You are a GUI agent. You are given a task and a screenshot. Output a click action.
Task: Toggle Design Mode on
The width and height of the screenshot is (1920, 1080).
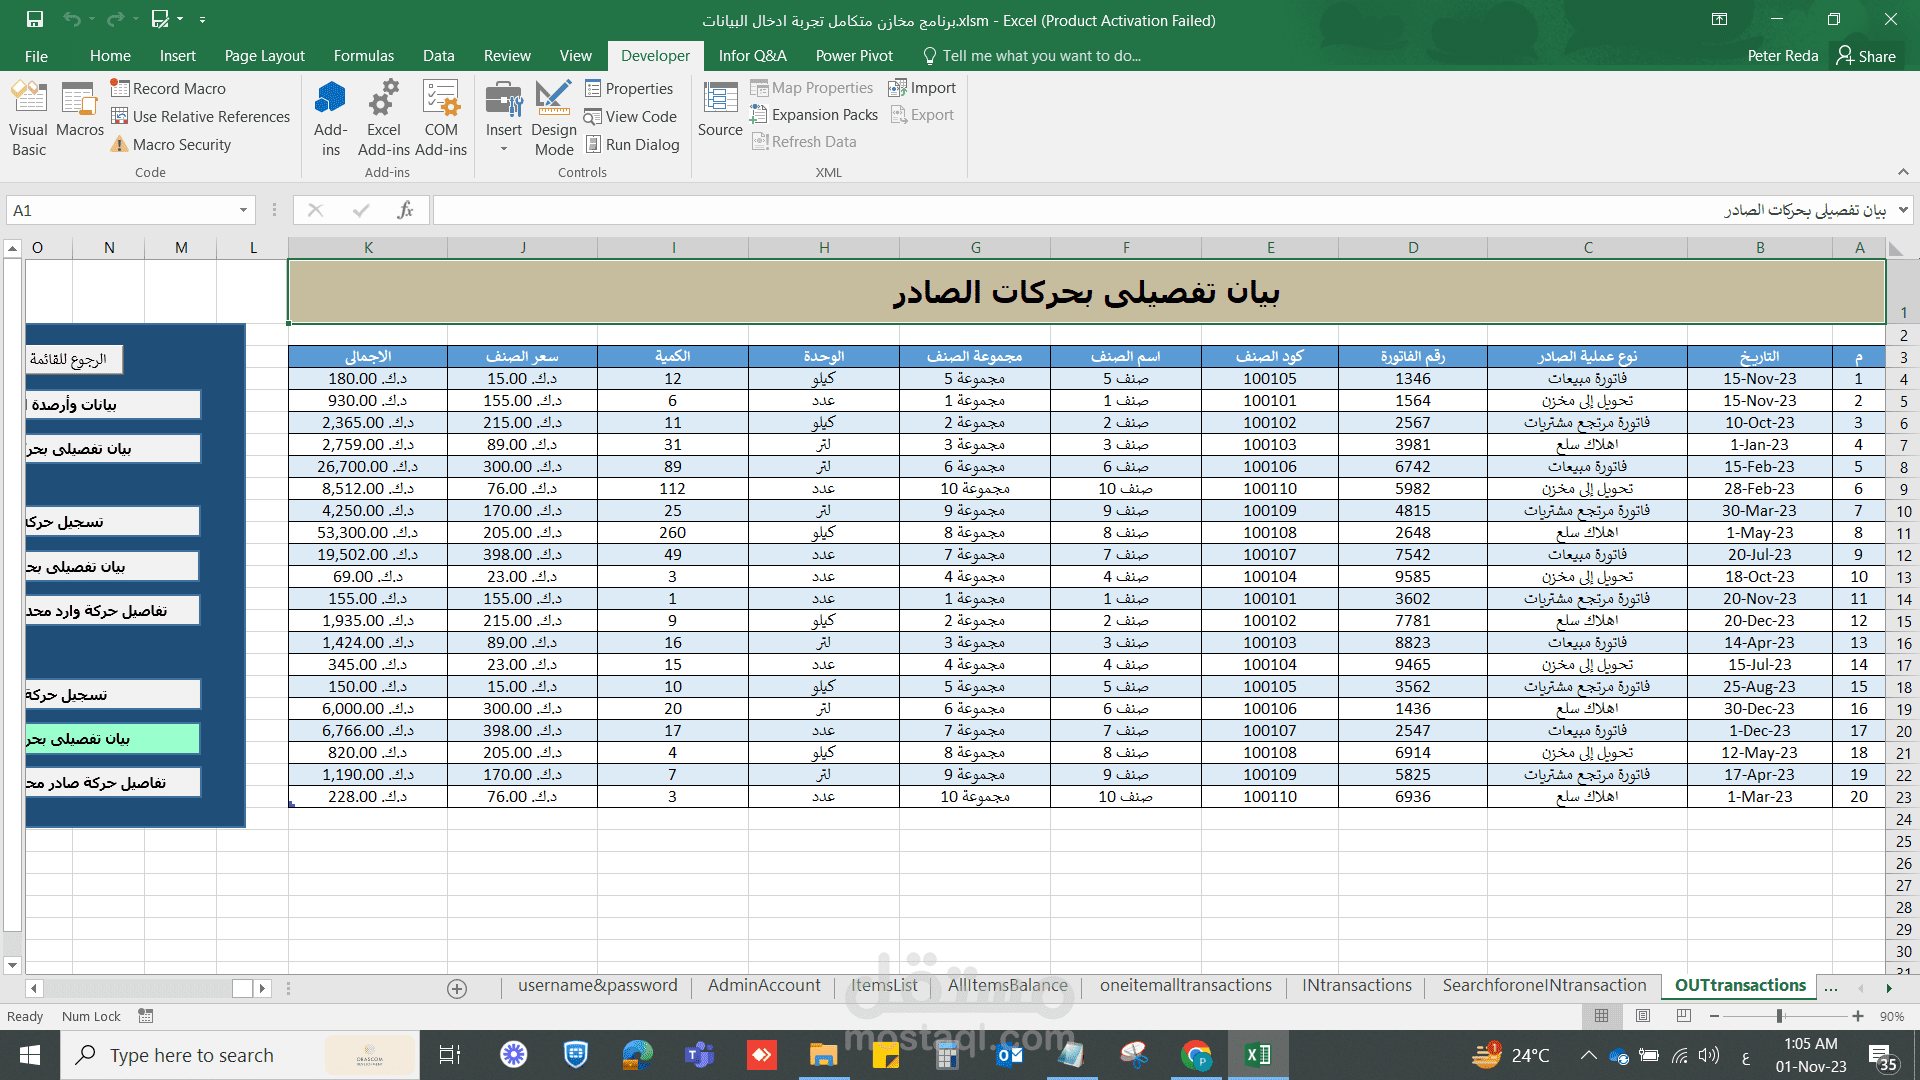point(553,118)
